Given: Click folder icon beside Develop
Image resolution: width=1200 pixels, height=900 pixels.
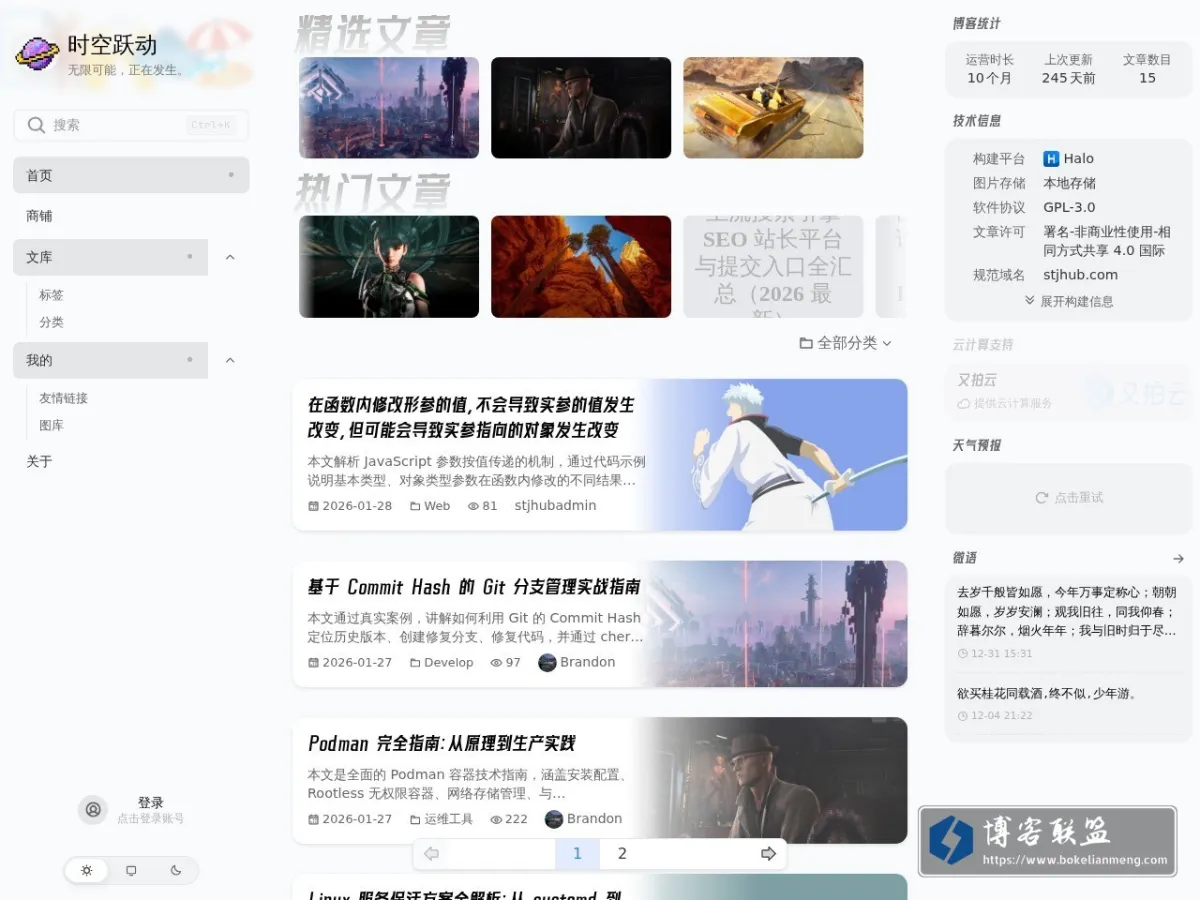Looking at the screenshot, I should coord(415,663).
